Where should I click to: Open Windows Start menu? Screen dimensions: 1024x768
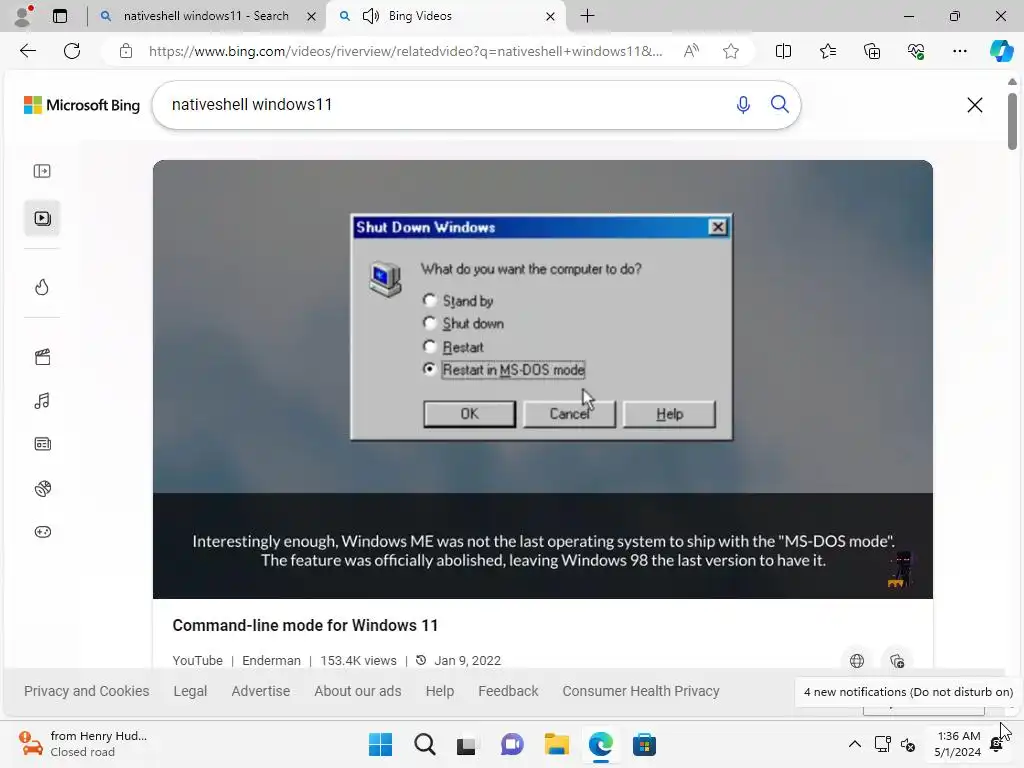pos(380,744)
